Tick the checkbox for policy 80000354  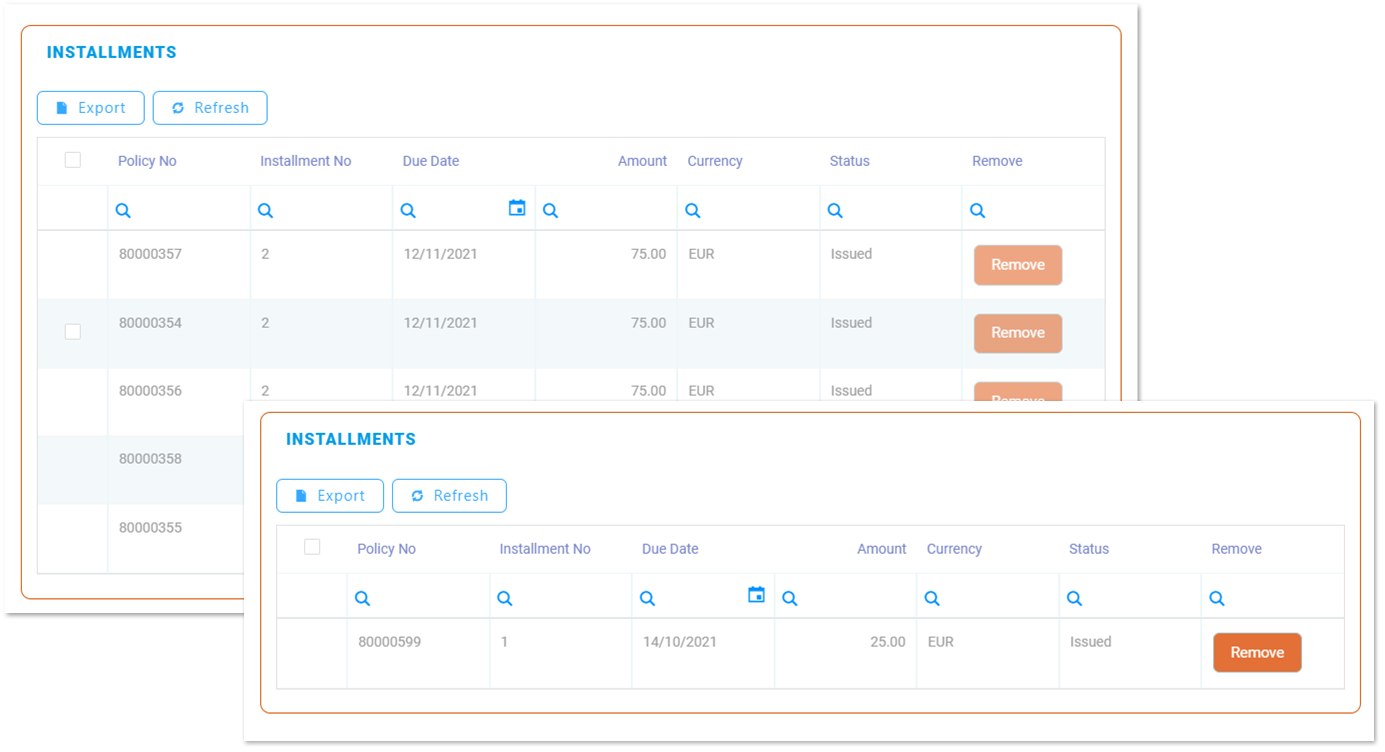[x=73, y=332]
